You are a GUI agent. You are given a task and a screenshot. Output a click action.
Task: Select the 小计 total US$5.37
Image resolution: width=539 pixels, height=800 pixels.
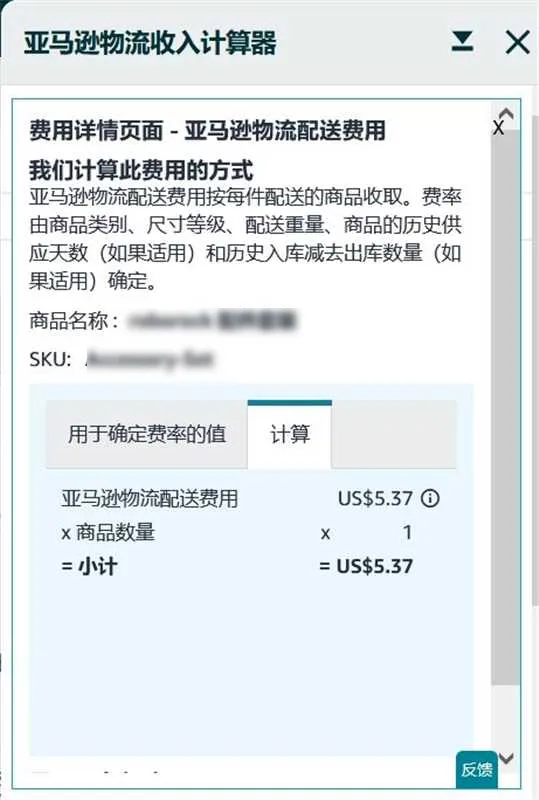coord(366,566)
